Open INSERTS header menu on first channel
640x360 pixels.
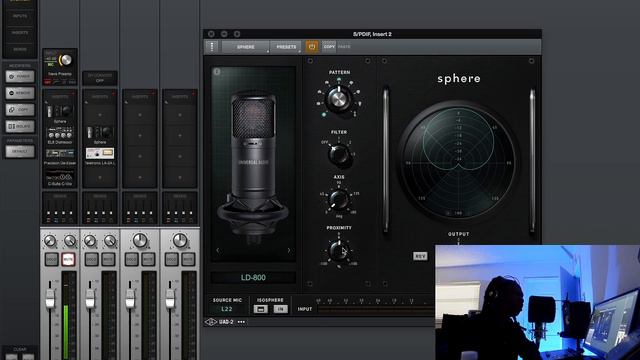(60, 97)
